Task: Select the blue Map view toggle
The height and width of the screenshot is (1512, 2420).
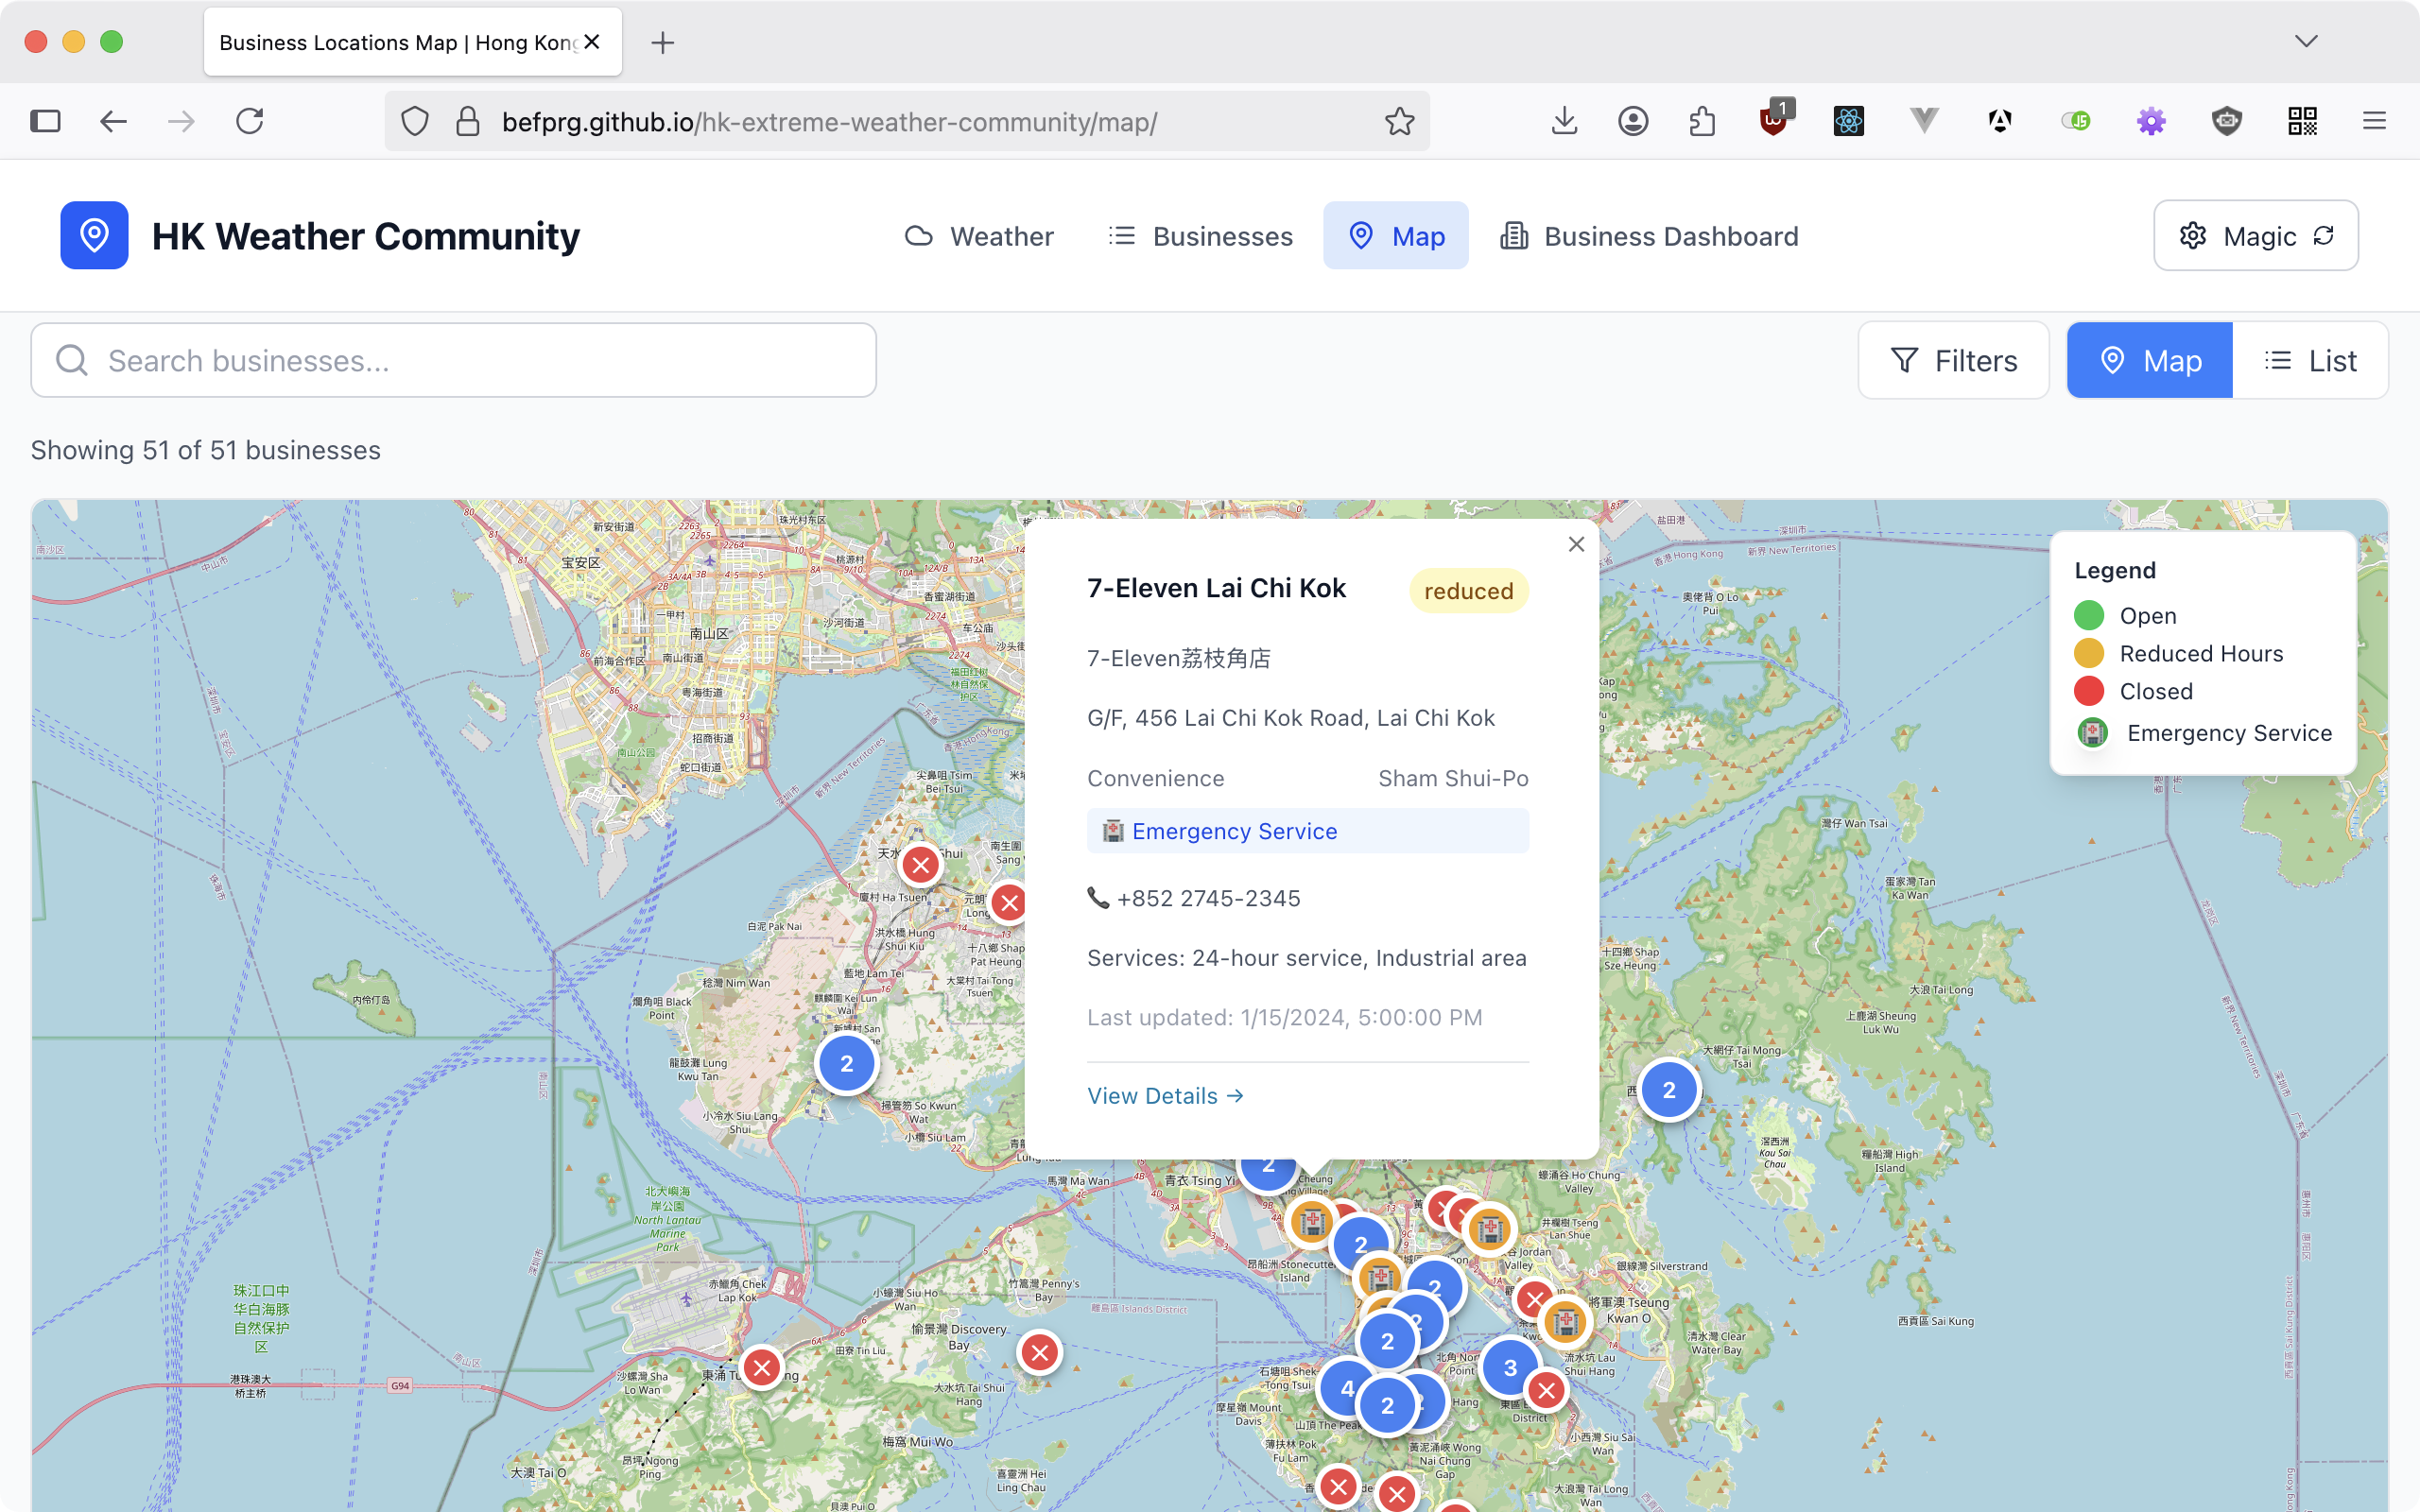Action: (x=2150, y=361)
